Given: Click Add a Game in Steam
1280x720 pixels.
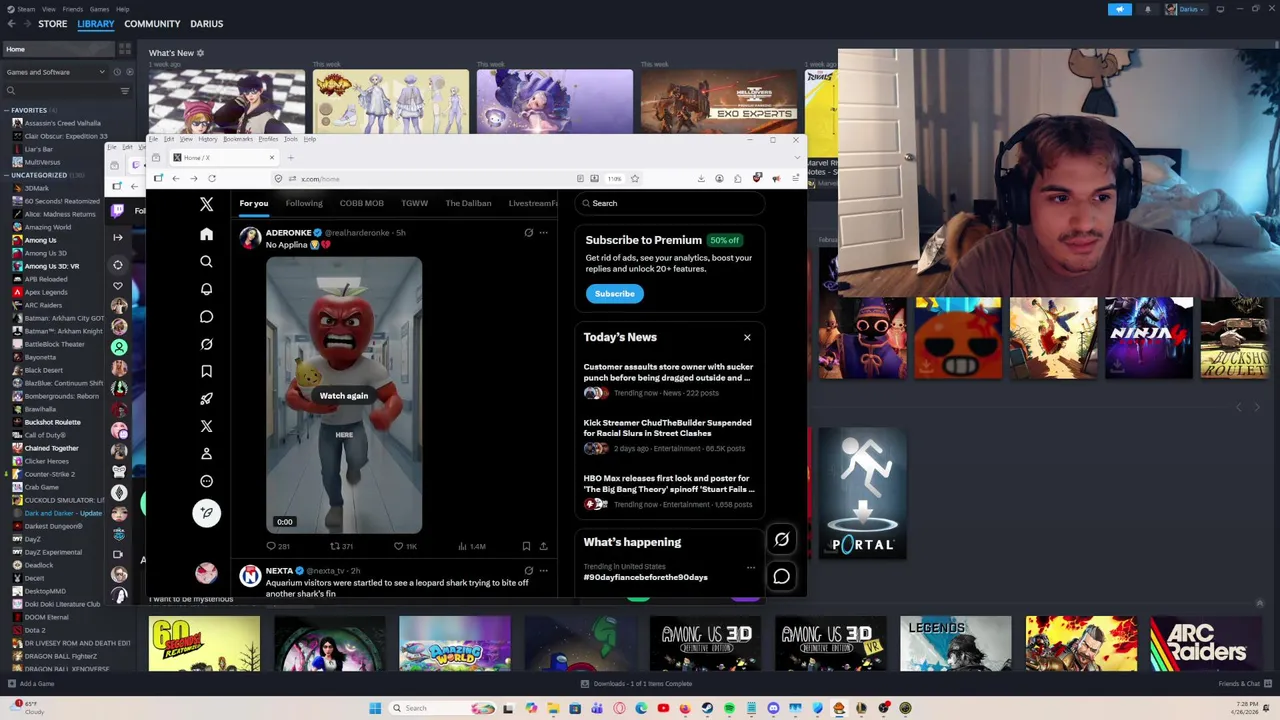Looking at the screenshot, I should (30, 684).
